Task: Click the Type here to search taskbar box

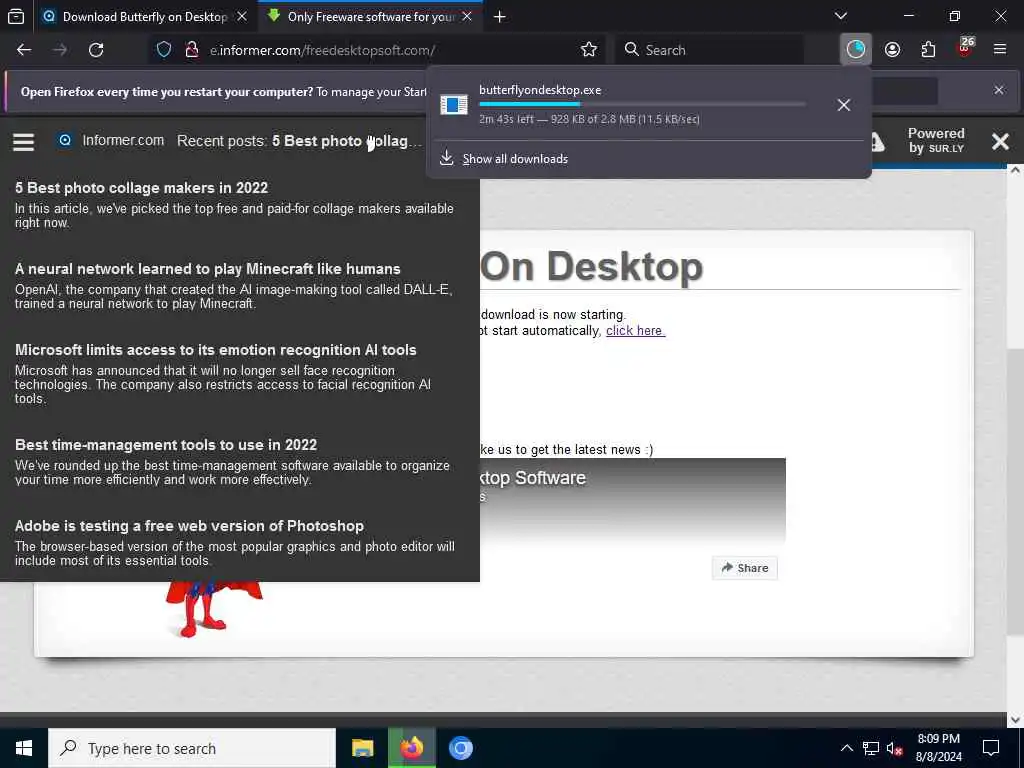Action: point(192,748)
